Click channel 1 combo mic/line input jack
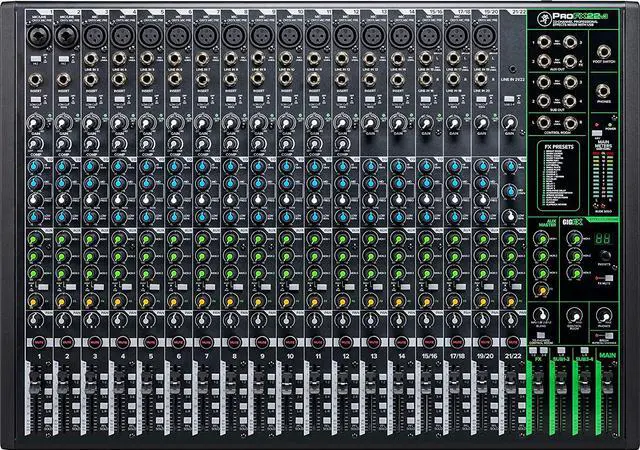This screenshot has width=640, height=450. 38,36
